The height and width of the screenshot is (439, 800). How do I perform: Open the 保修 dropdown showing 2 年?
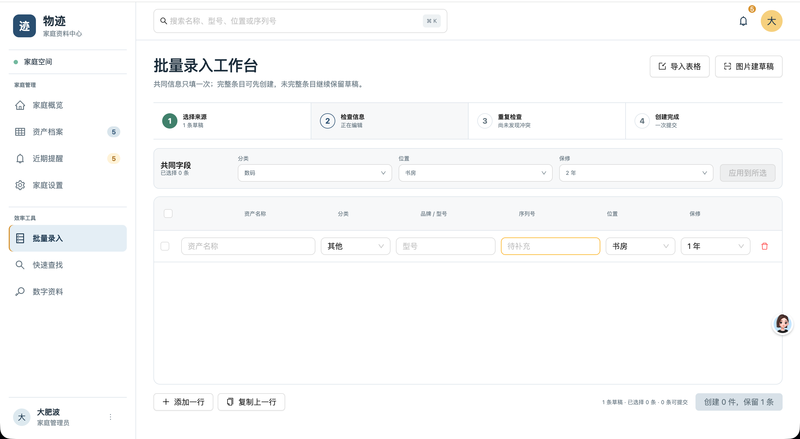coord(636,173)
